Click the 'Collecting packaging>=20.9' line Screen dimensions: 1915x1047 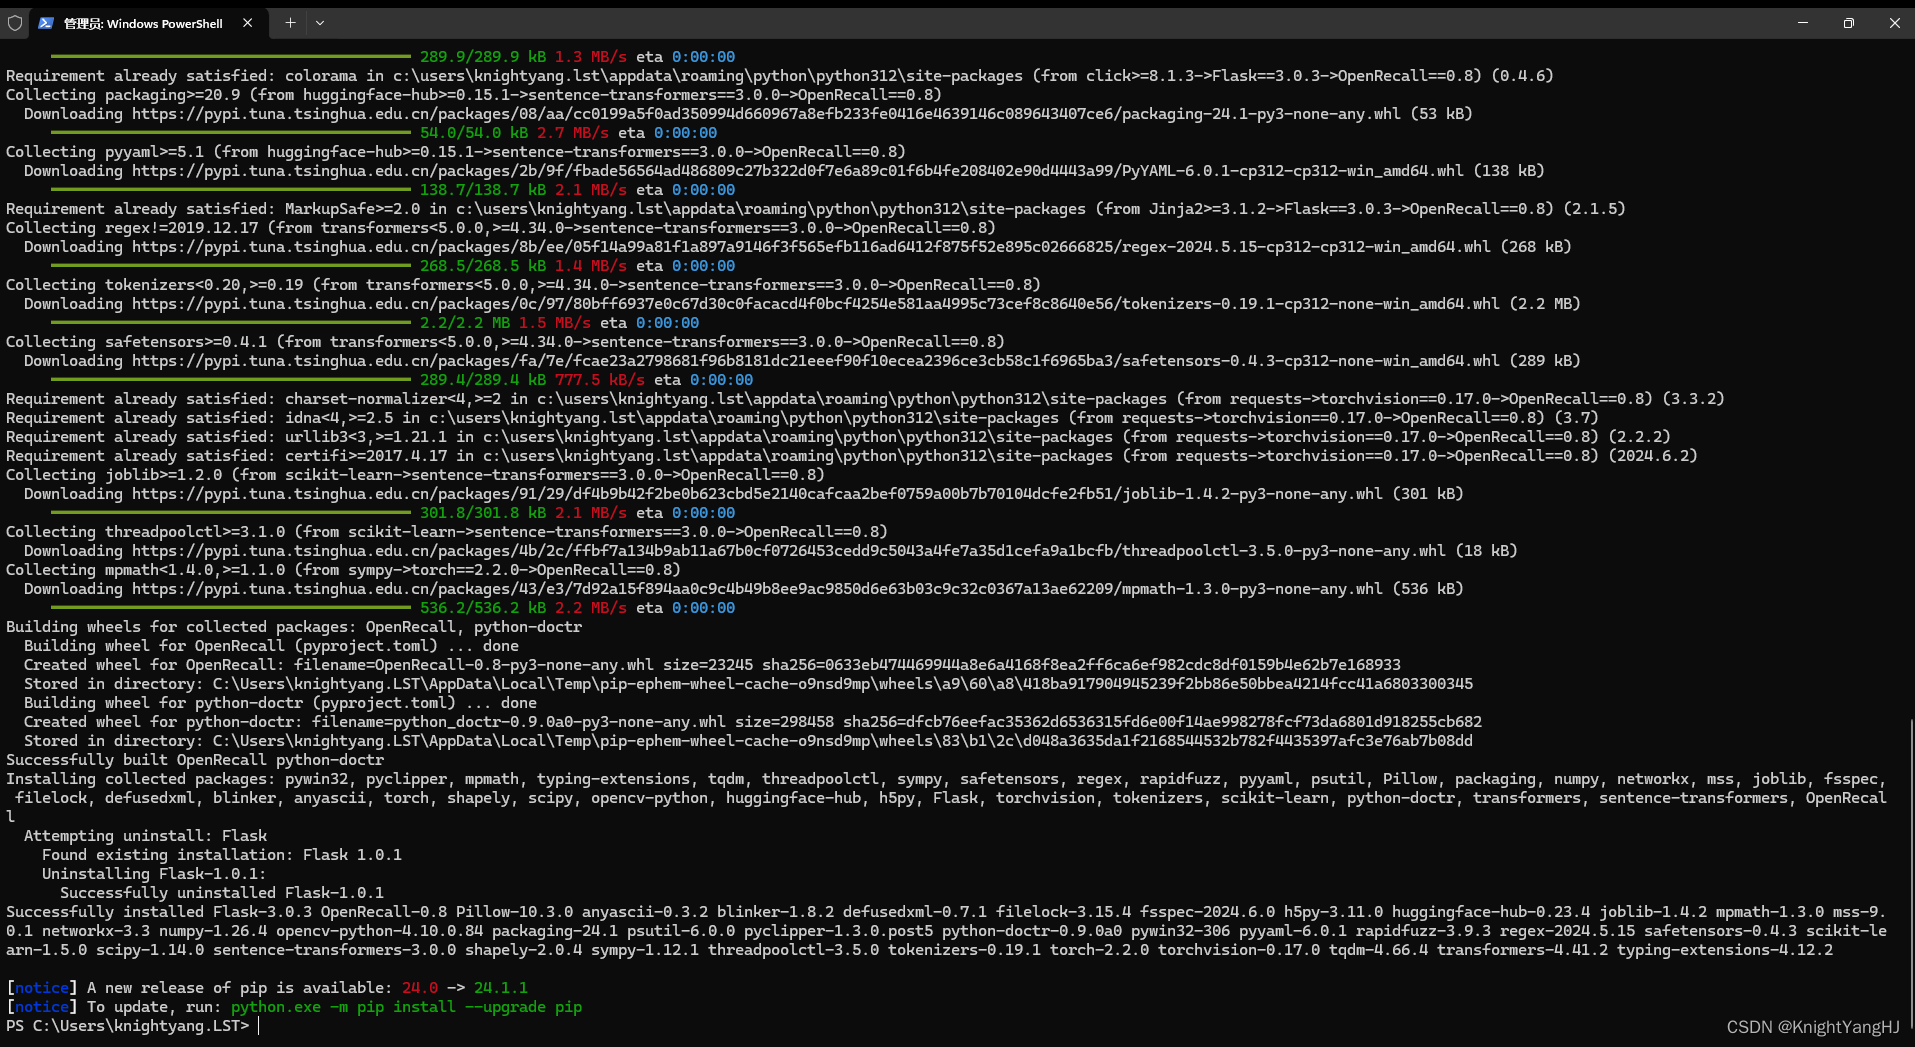click(x=474, y=95)
